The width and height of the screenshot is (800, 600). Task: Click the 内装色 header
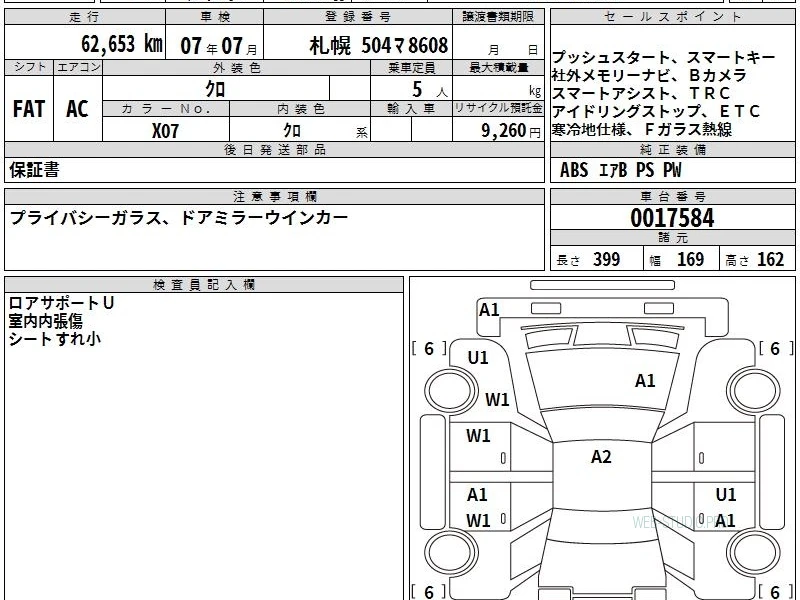pos(300,109)
